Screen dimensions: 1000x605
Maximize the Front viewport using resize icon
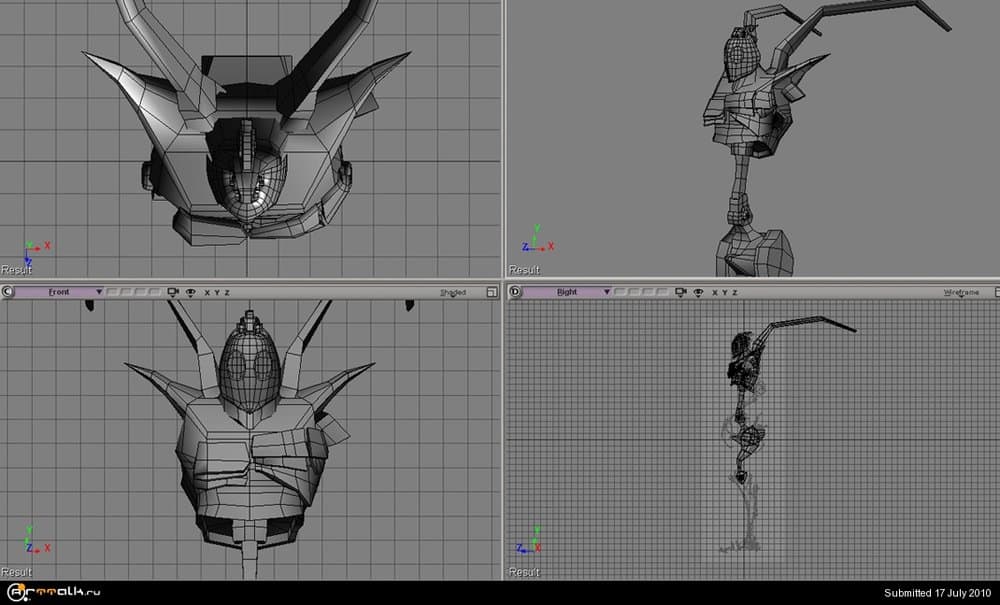(x=490, y=292)
